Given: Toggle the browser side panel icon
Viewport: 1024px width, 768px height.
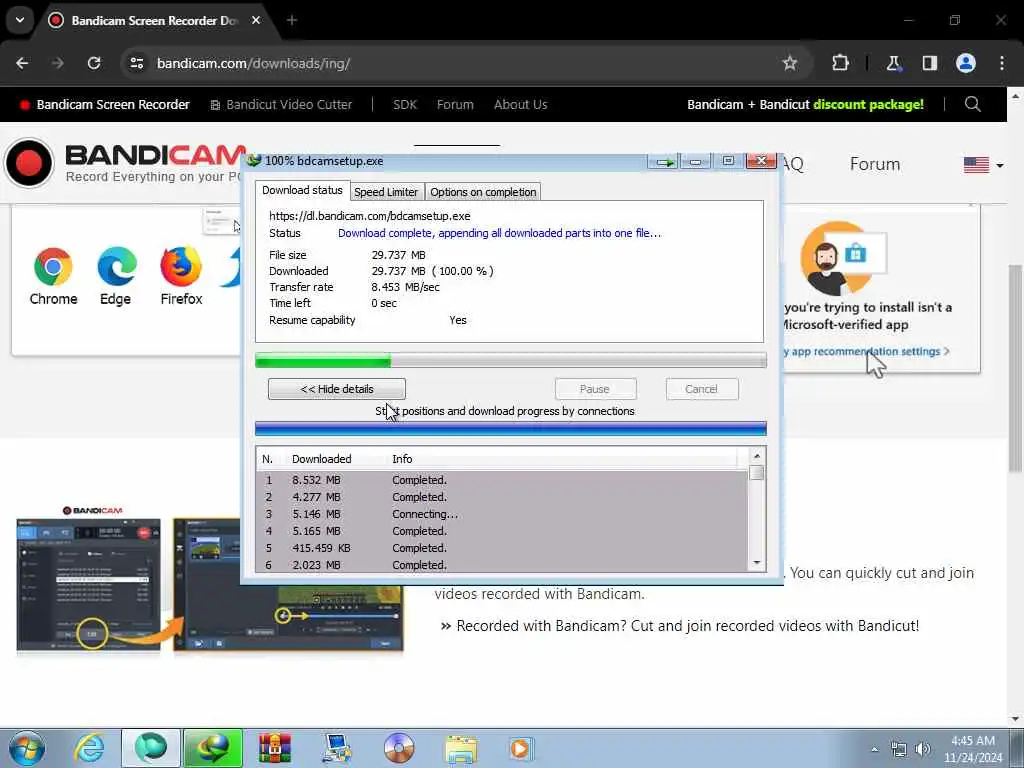Looking at the screenshot, I should coord(930,63).
